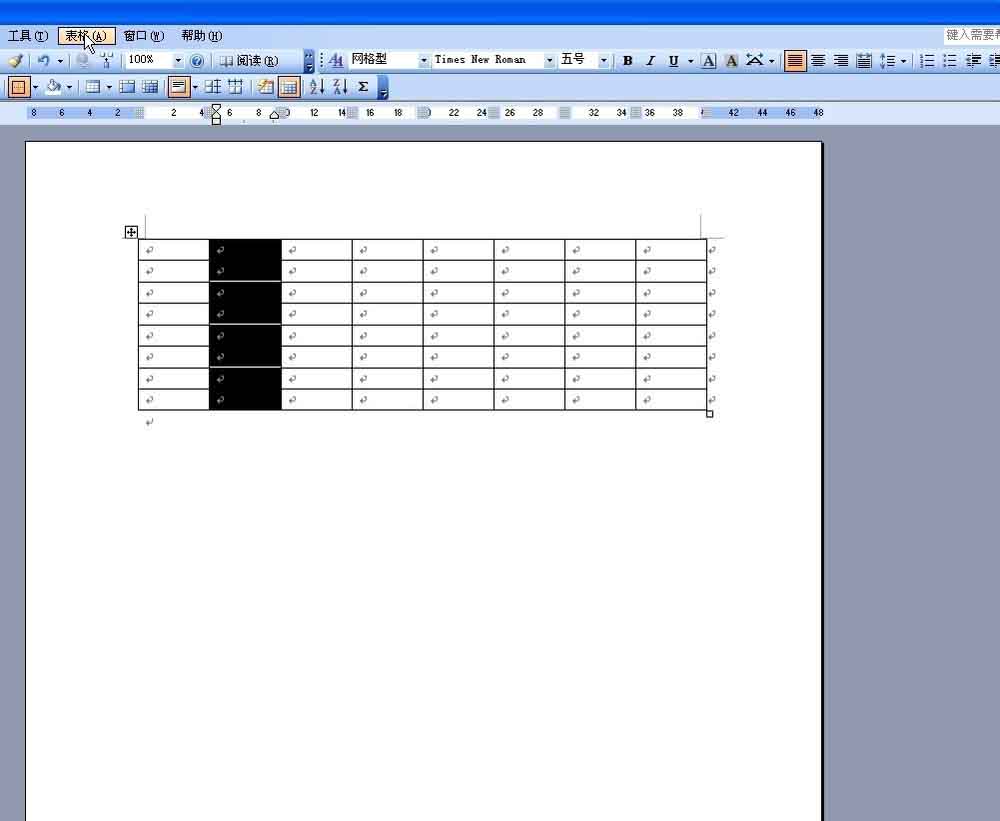Click the first-line indent marker on ruler
Screen dimensions: 1000x821
[x=216, y=108]
